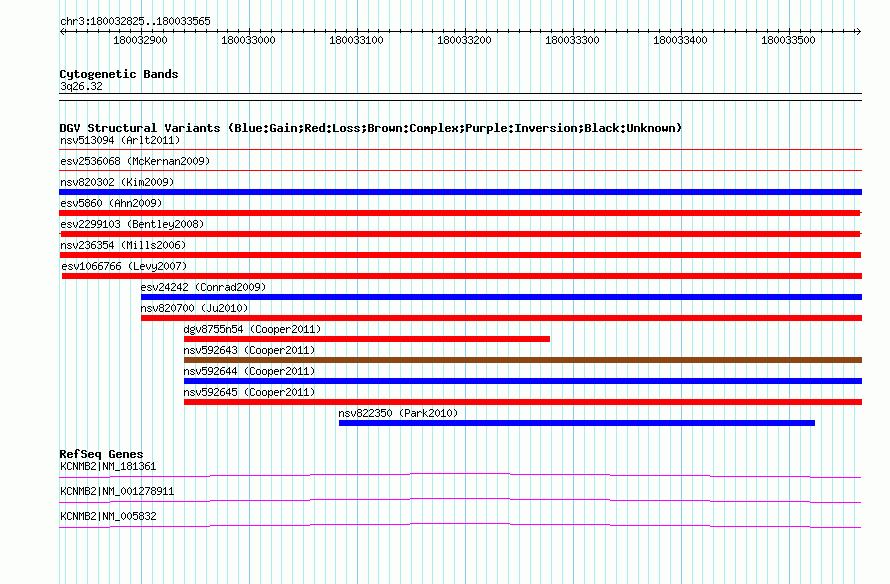
Task: Click the 3q26.32 band label
Action: [x=81, y=86]
